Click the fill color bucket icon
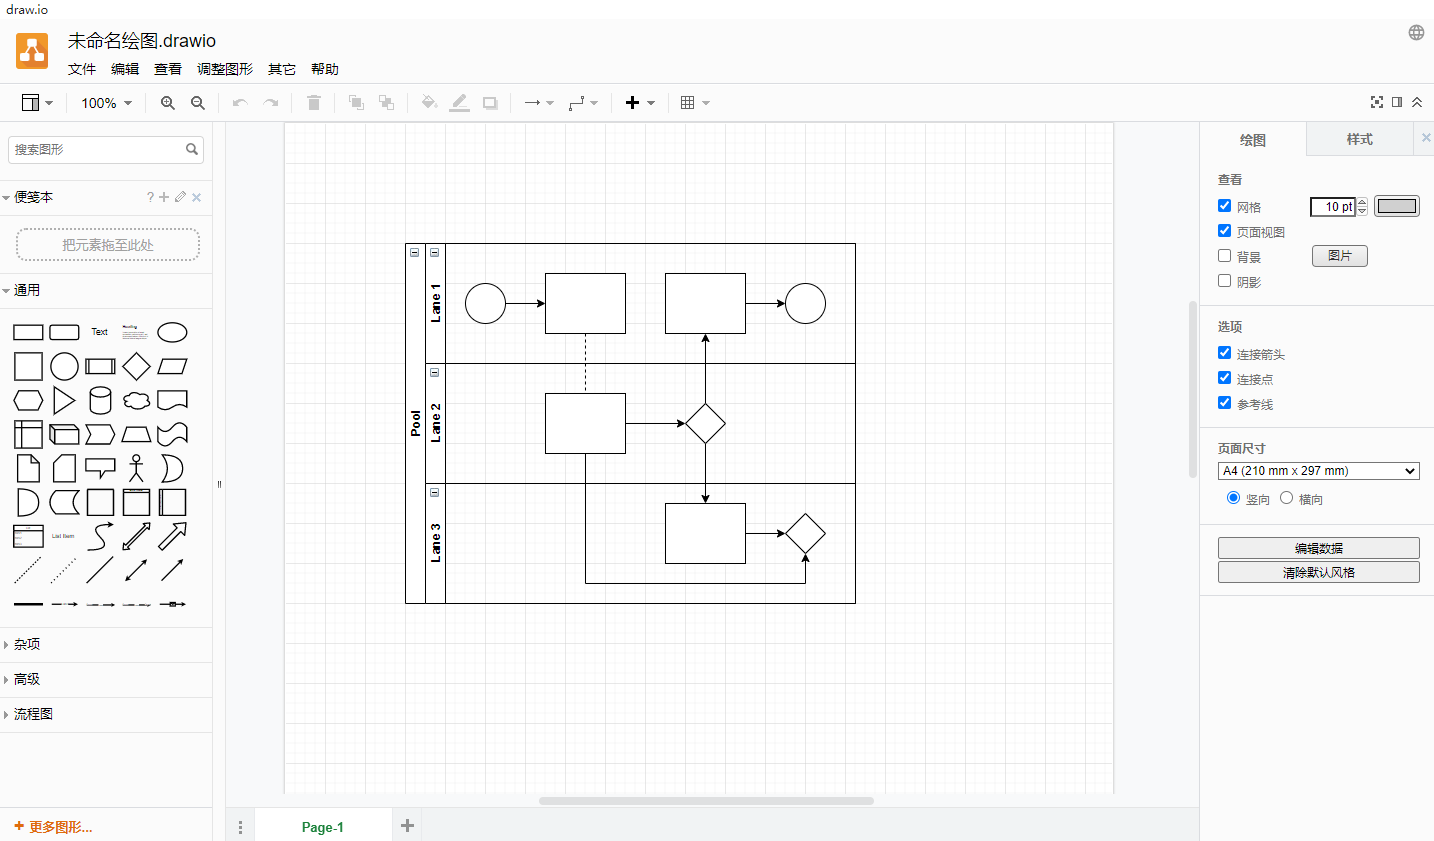Image resolution: width=1434 pixels, height=841 pixels. (429, 103)
